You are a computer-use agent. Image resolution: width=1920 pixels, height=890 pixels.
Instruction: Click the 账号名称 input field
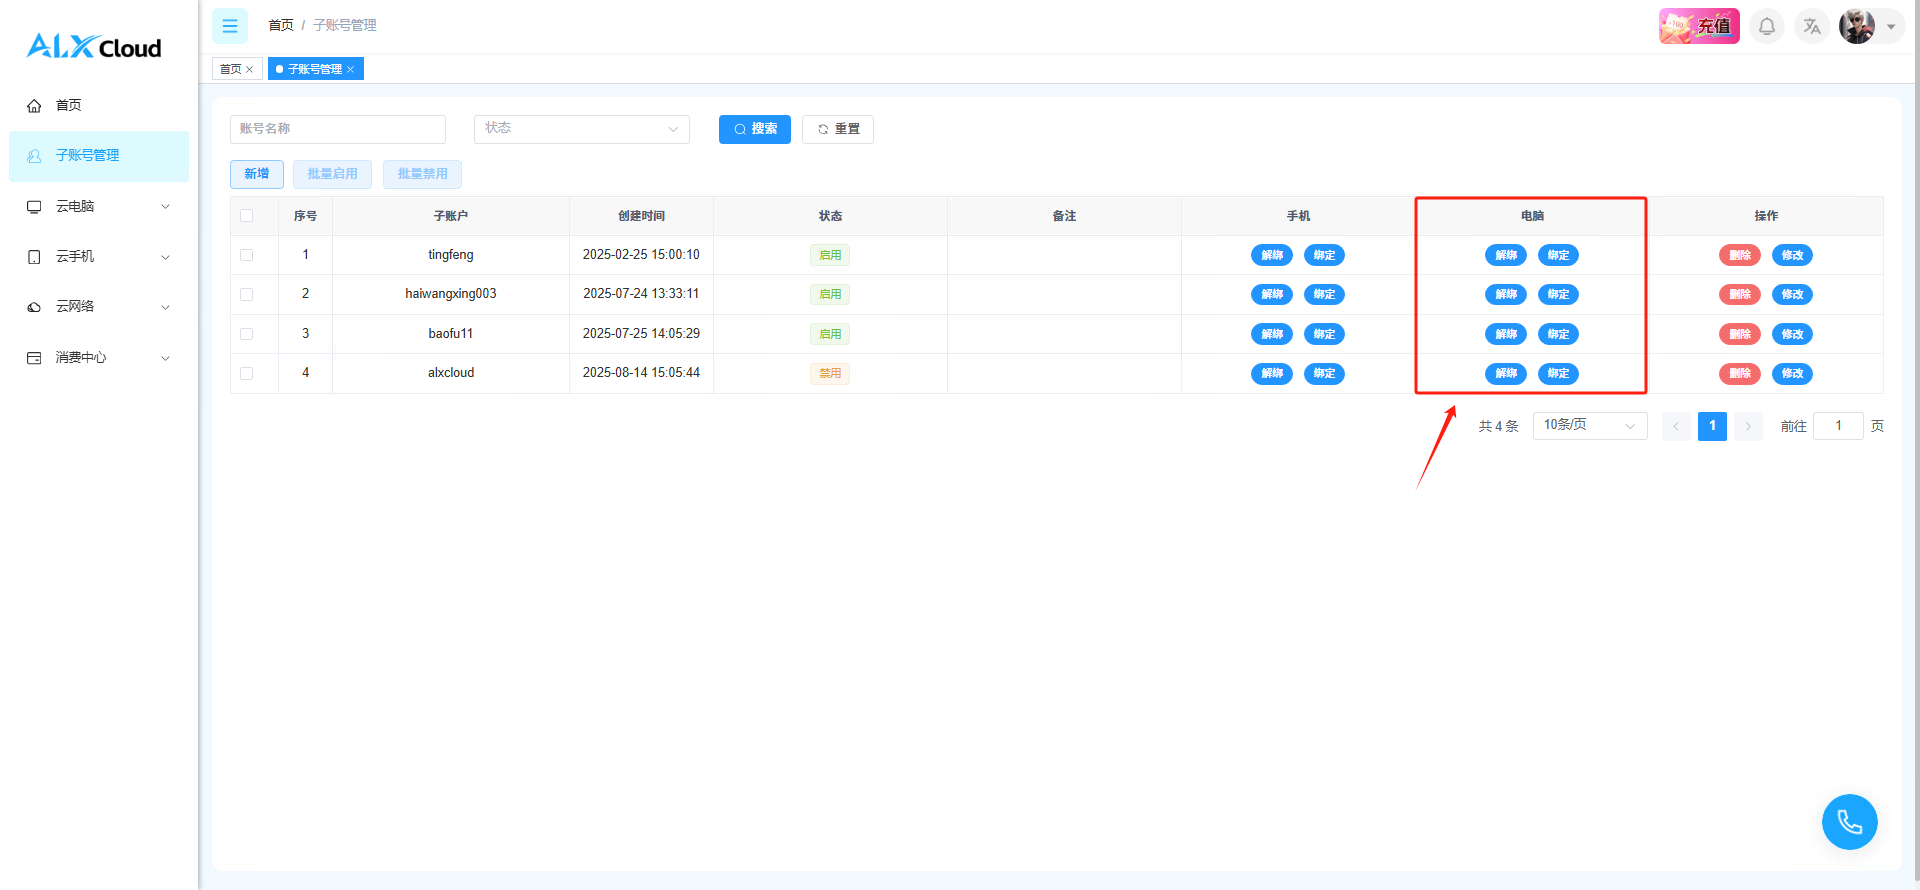coord(338,129)
